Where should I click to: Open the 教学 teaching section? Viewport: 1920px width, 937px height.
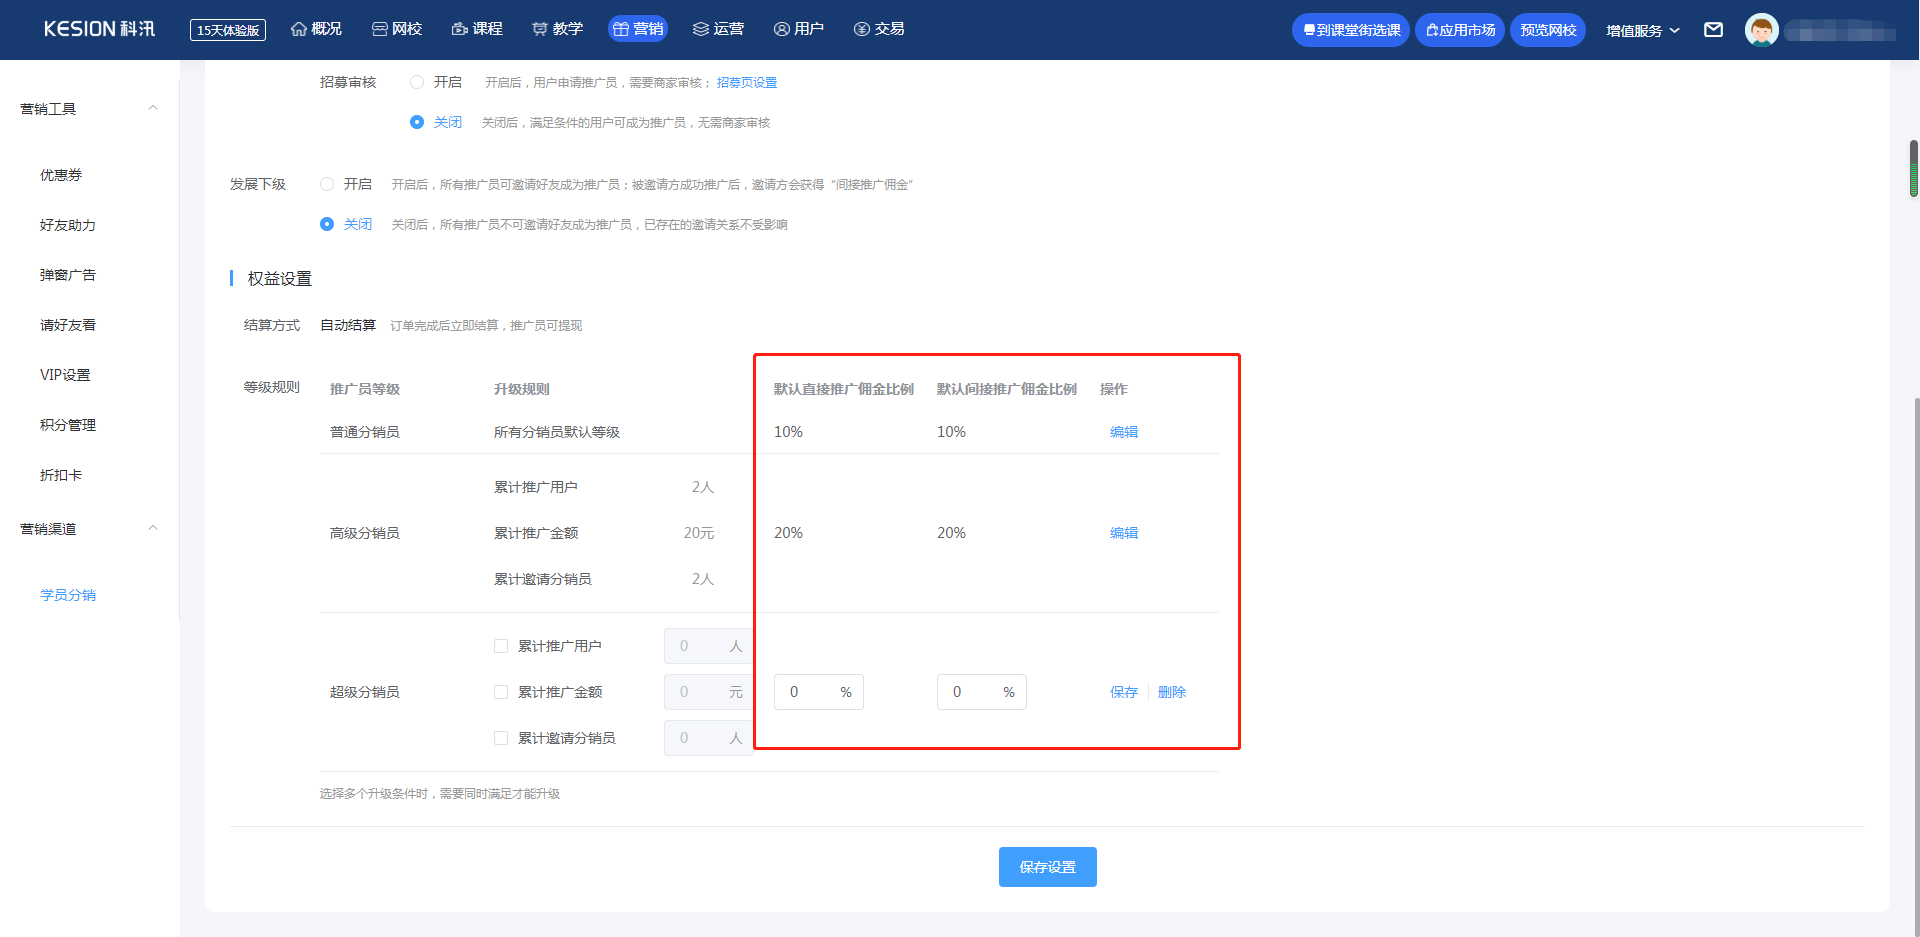[557, 29]
